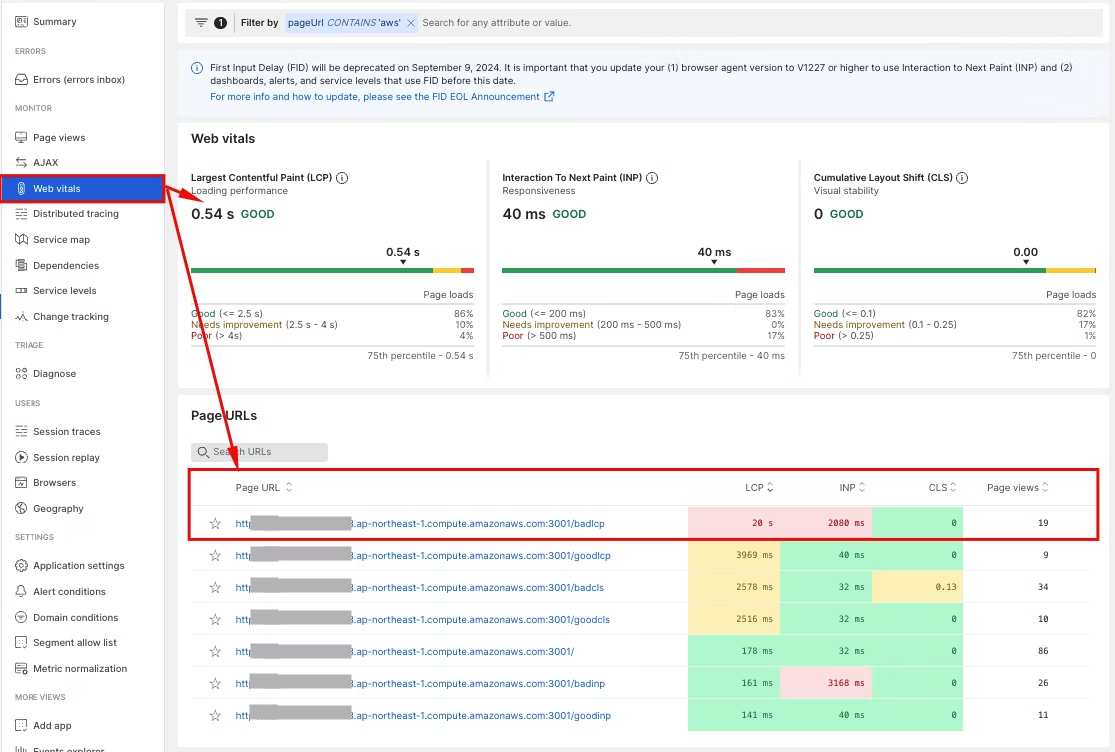Sort table by Page views column
1115x752 pixels.
coord(1018,488)
